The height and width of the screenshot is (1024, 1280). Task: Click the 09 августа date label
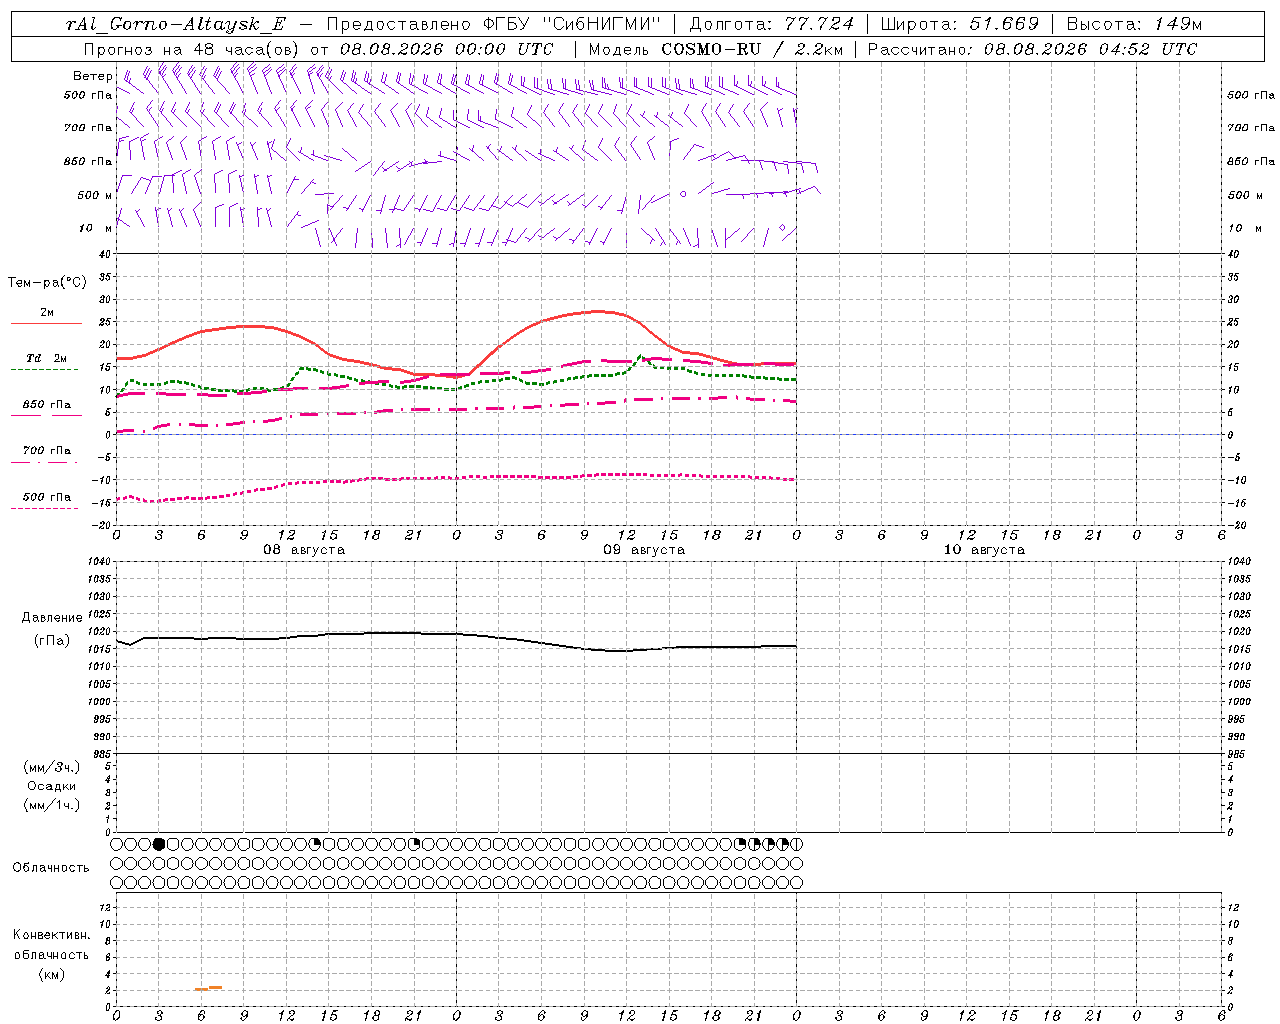[x=644, y=550]
